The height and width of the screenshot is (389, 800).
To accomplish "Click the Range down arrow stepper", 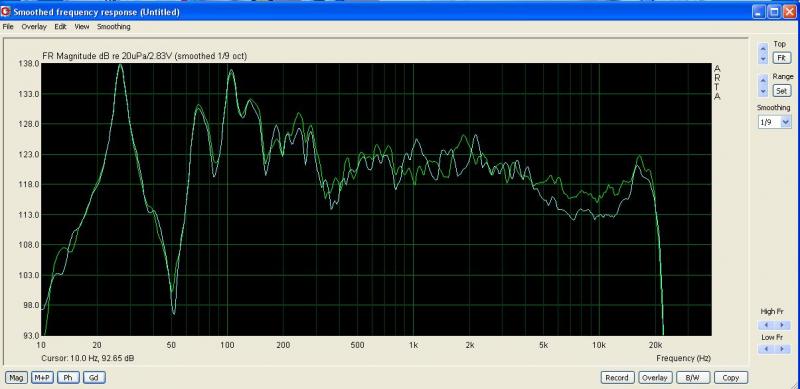I will [763, 91].
